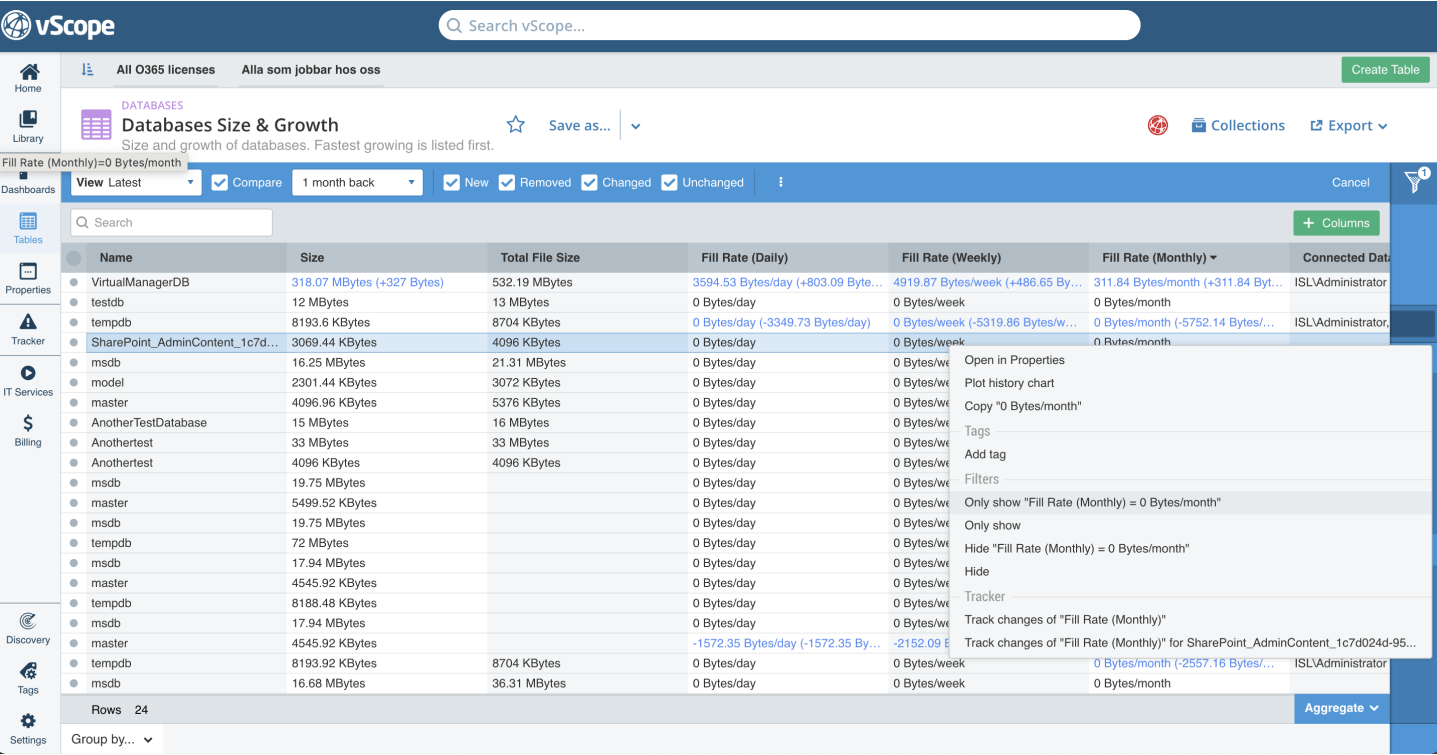
Task: Select Track changes of "Fill Rate (Monthly)"
Action: tap(1065, 620)
